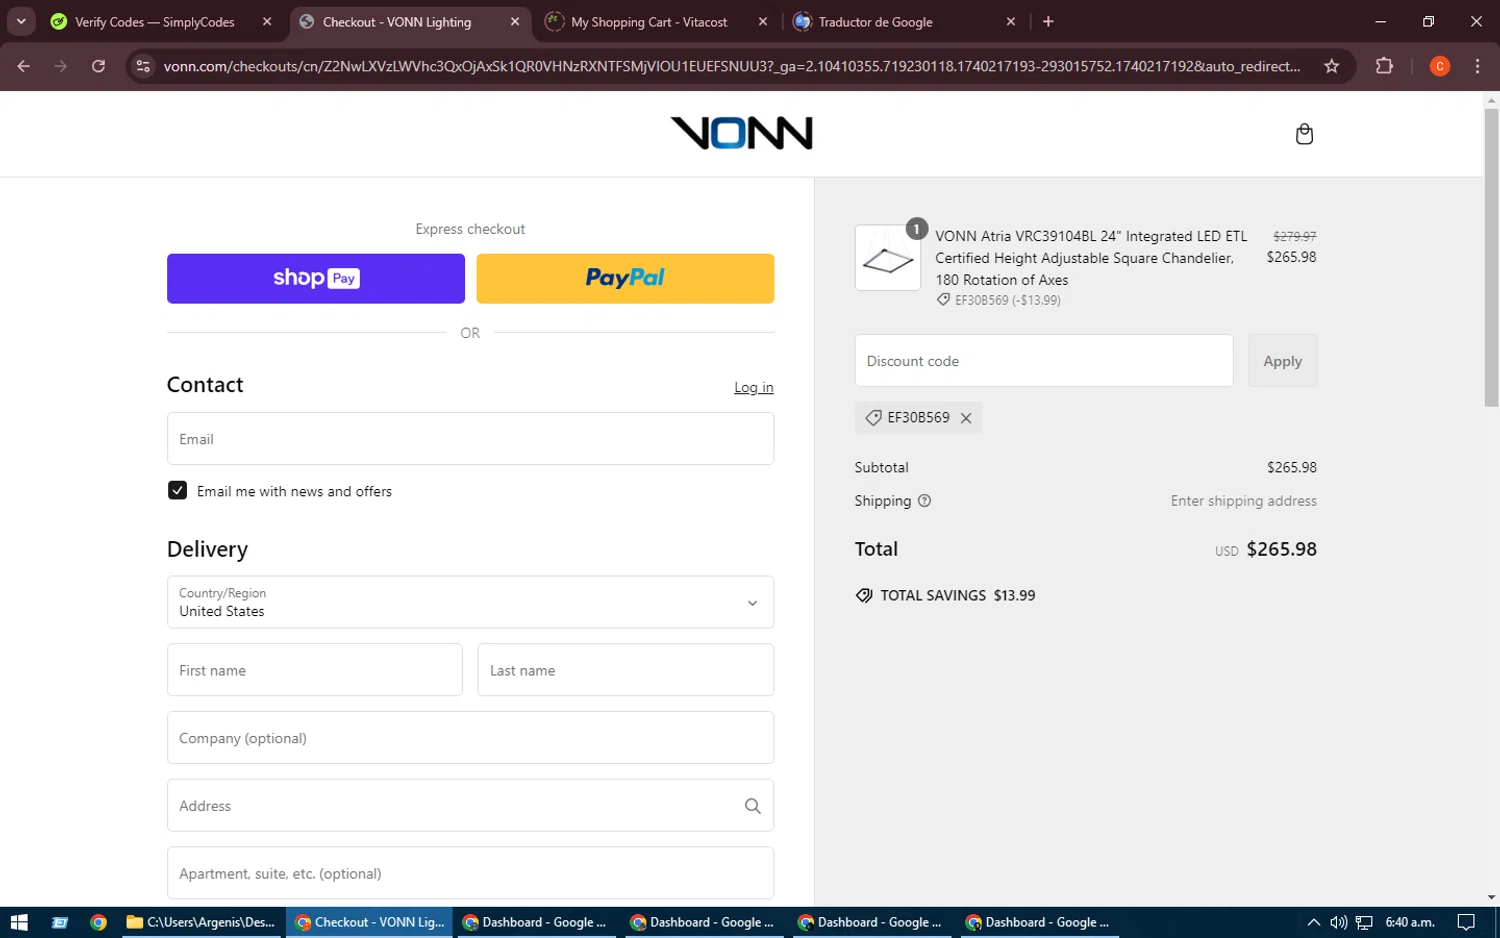
Task: Switch to My Shopping Cart Vitacost tab
Action: coord(648,22)
